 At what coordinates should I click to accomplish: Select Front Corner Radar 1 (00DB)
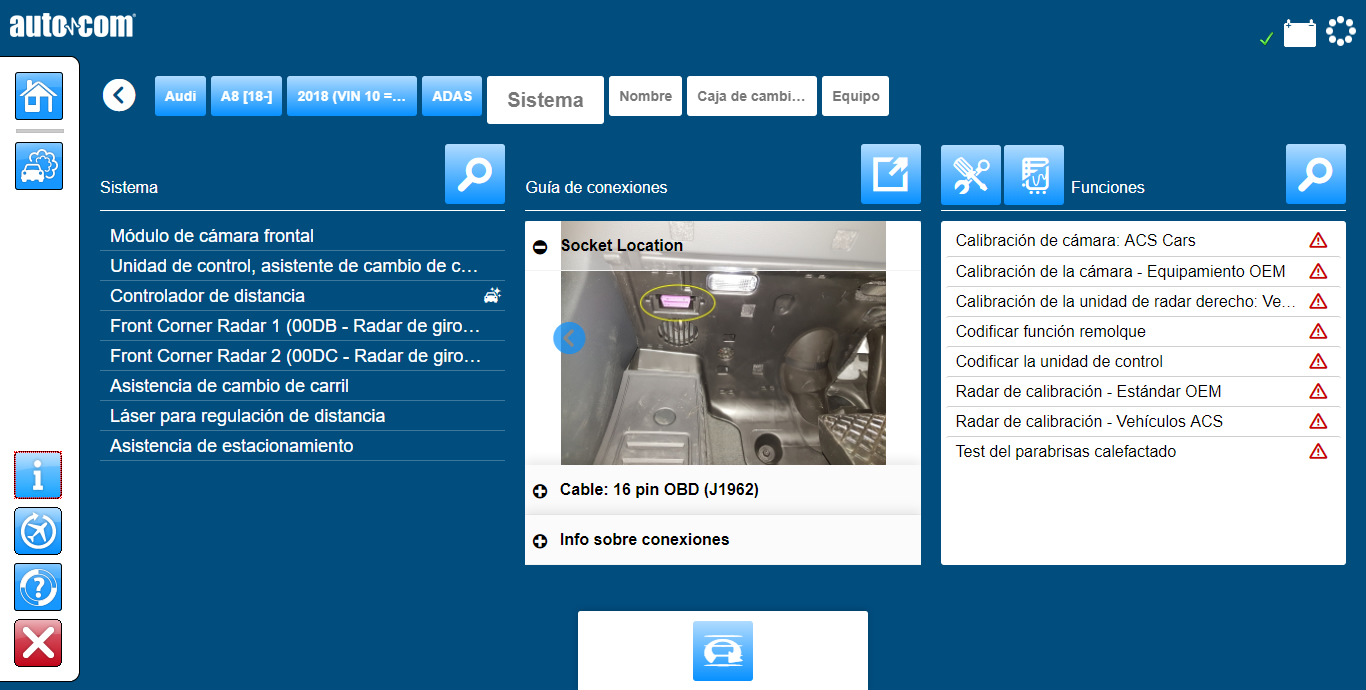pyautogui.click(x=302, y=326)
